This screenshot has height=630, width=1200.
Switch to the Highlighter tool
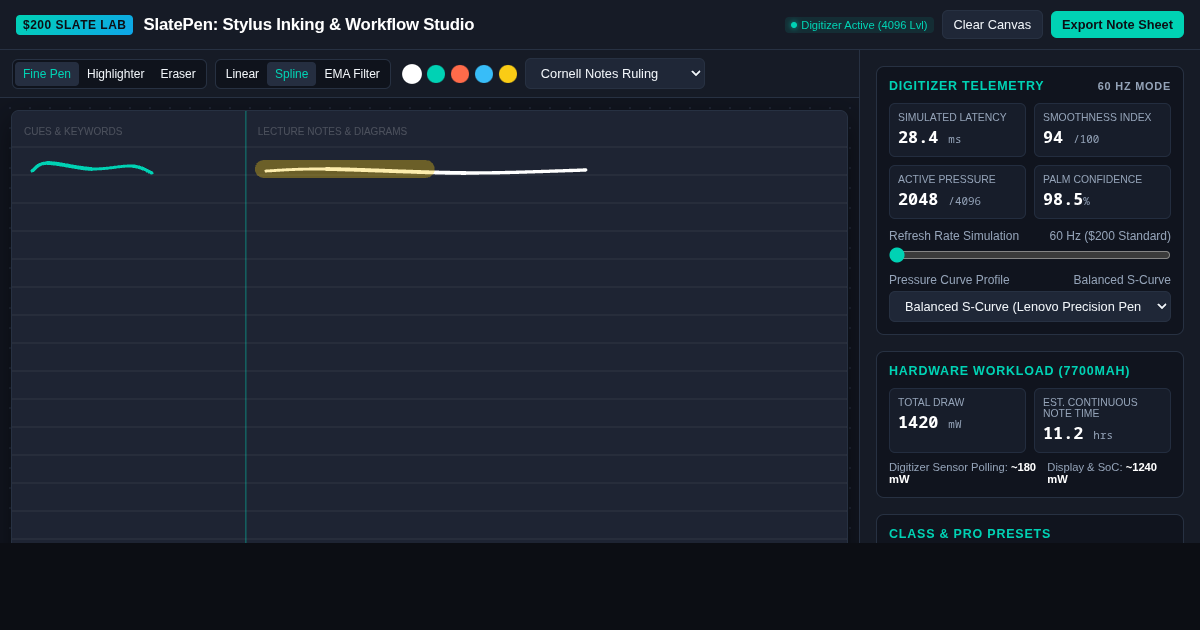point(115,74)
